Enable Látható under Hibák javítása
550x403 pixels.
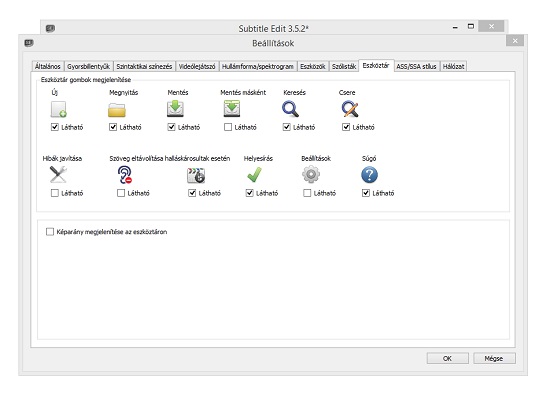pos(55,193)
